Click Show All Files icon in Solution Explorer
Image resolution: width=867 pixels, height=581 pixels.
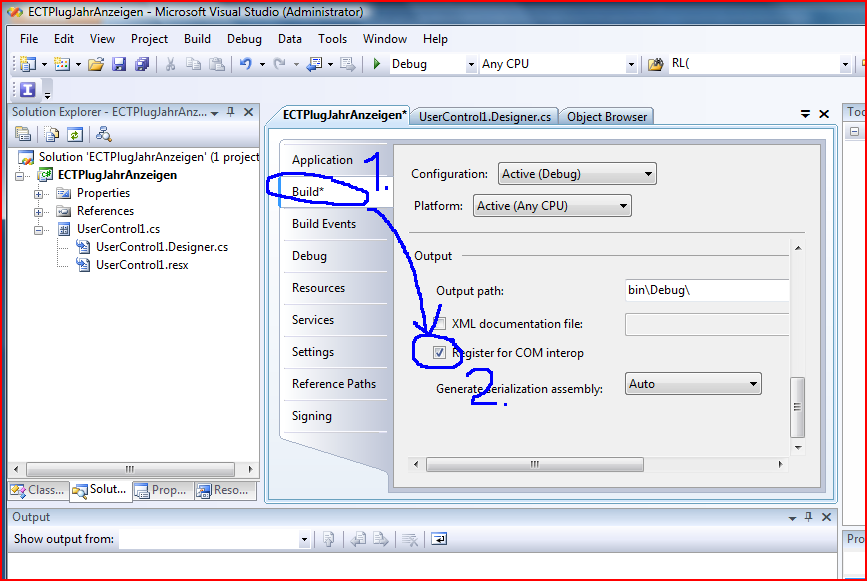tap(52, 134)
